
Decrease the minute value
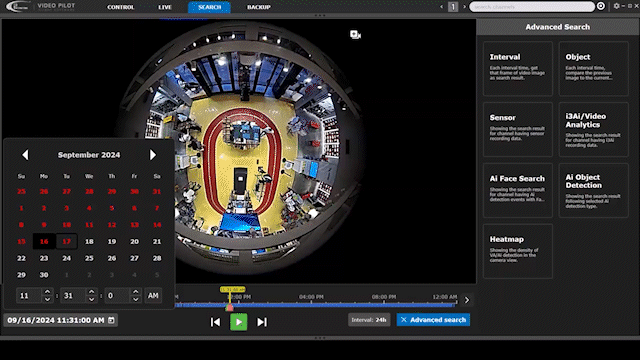pos(91,299)
